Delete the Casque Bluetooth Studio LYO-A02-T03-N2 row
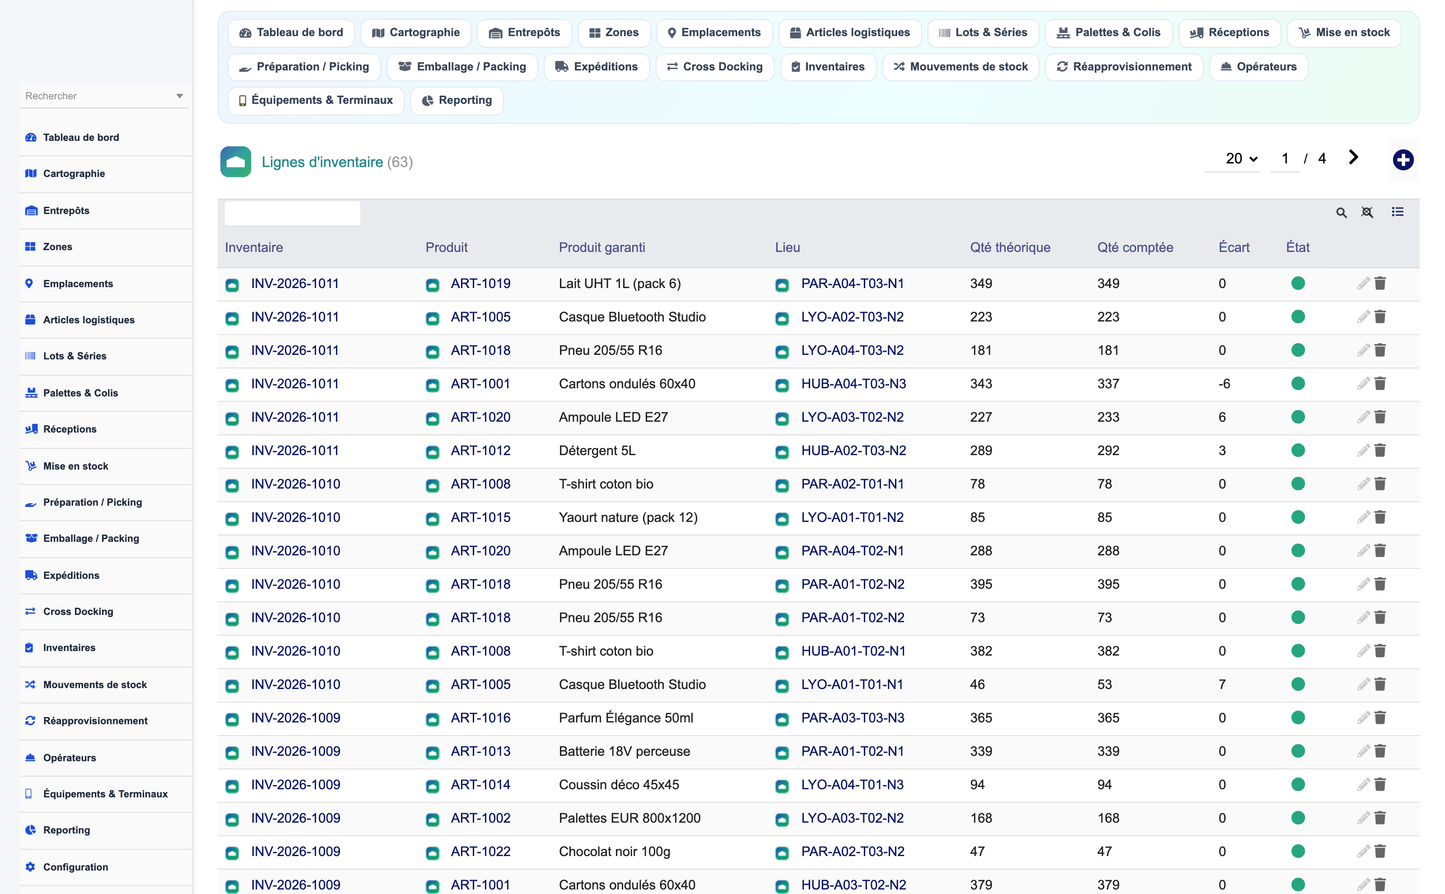 1380,317
